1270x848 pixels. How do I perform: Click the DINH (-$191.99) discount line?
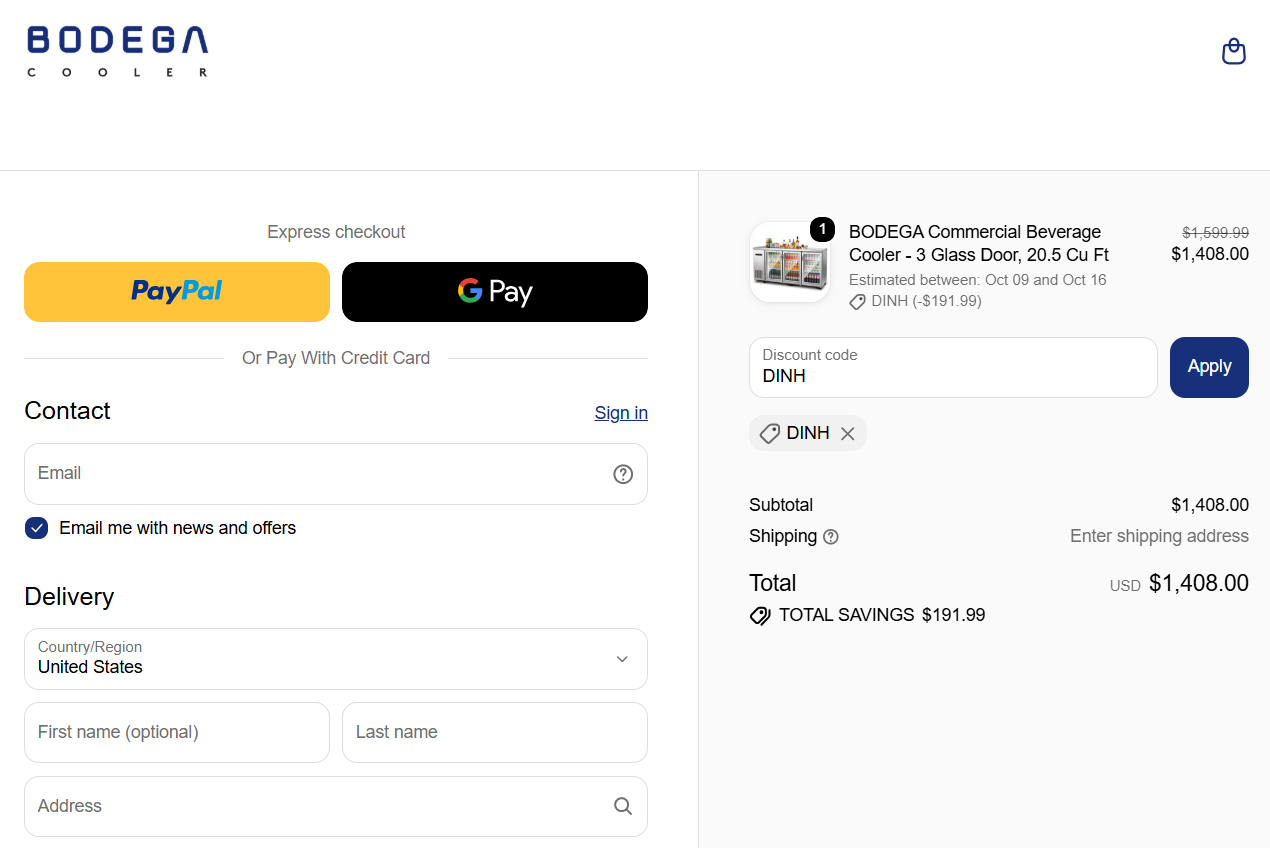pyautogui.click(x=916, y=301)
